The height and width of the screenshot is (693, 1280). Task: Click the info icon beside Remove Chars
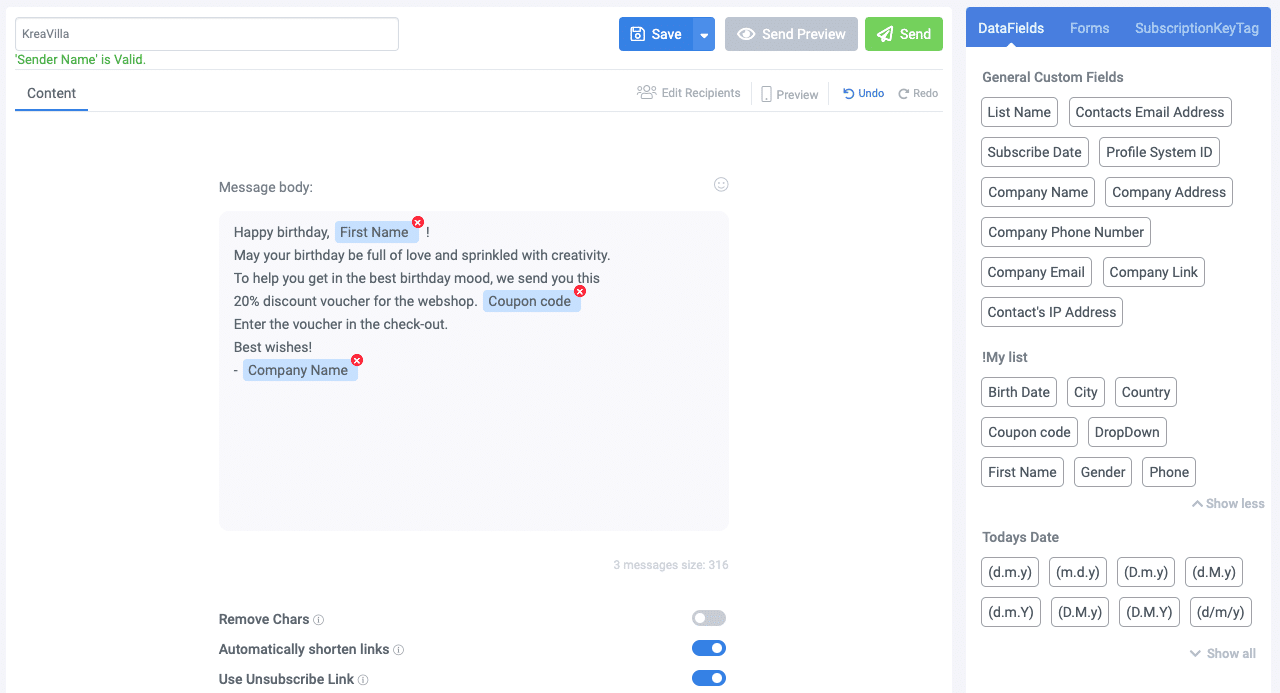pyautogui.click(x=319, y=620)
